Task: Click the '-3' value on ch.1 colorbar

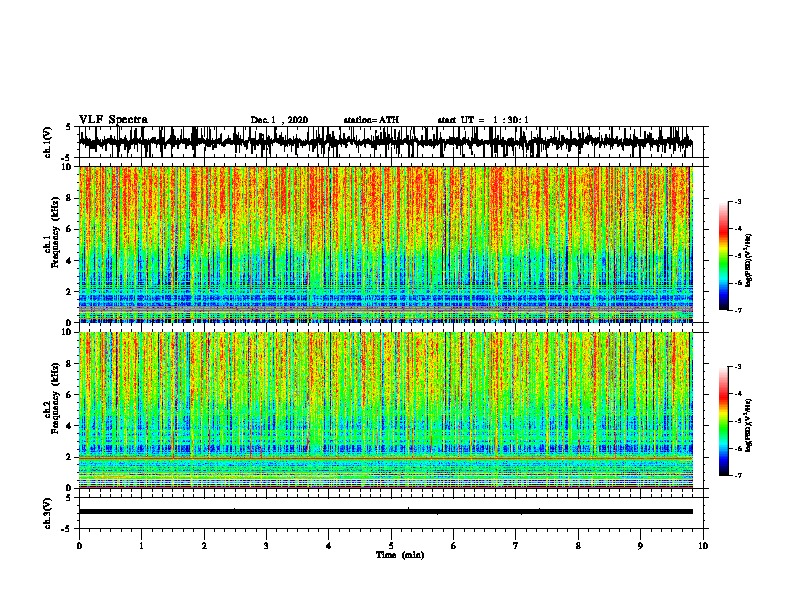Action: [x=738, y=202]
